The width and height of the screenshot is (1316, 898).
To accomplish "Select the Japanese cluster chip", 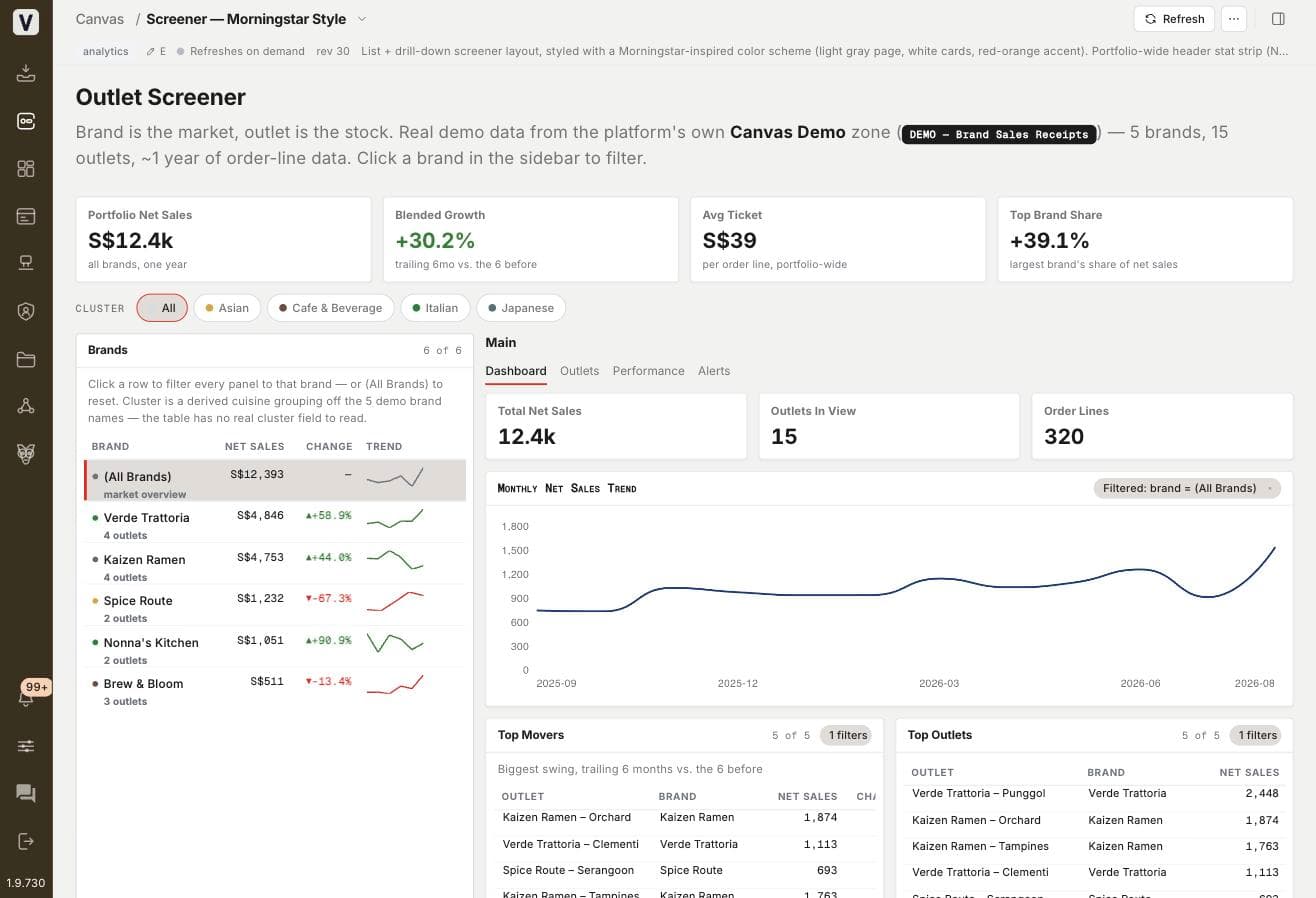I will [521, 308].
